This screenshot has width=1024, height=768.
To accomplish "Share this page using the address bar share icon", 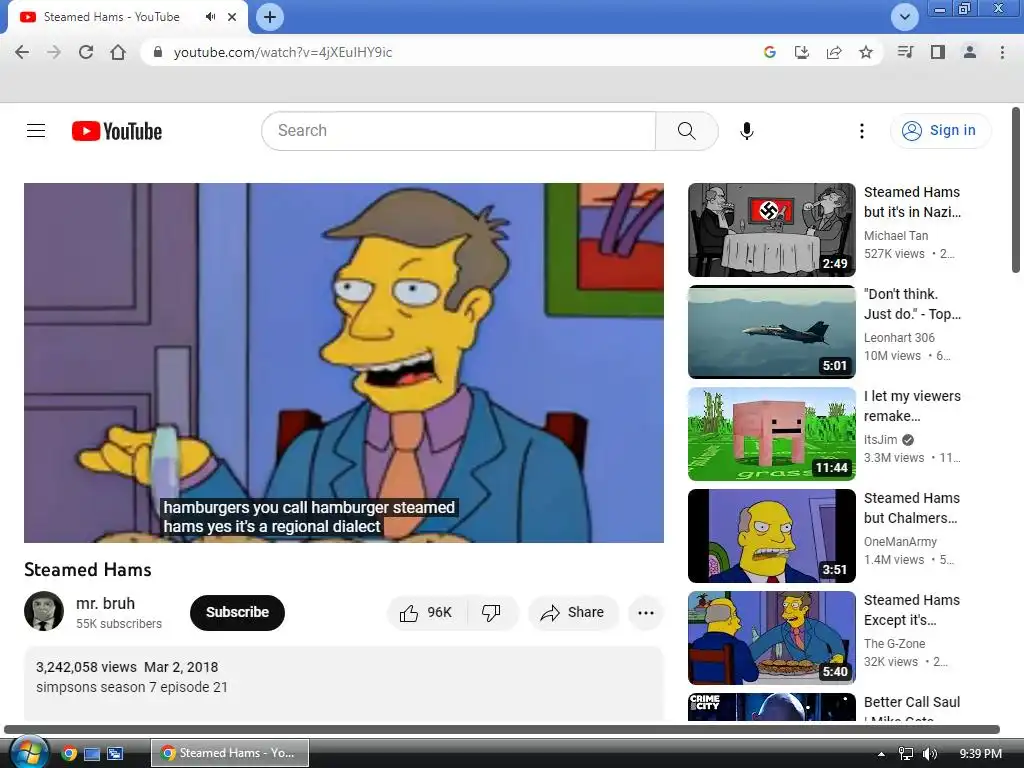I will [x=834, y=52].
